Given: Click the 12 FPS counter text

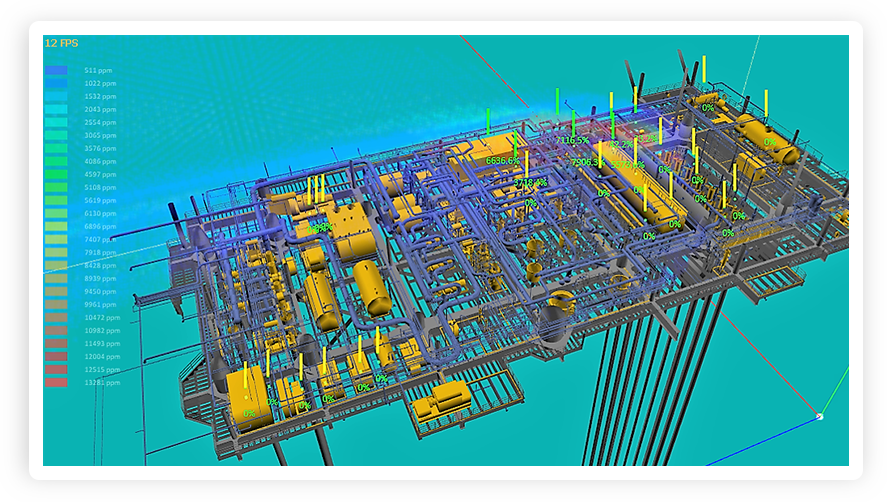Looking at the screenshot, I should 61,43.
